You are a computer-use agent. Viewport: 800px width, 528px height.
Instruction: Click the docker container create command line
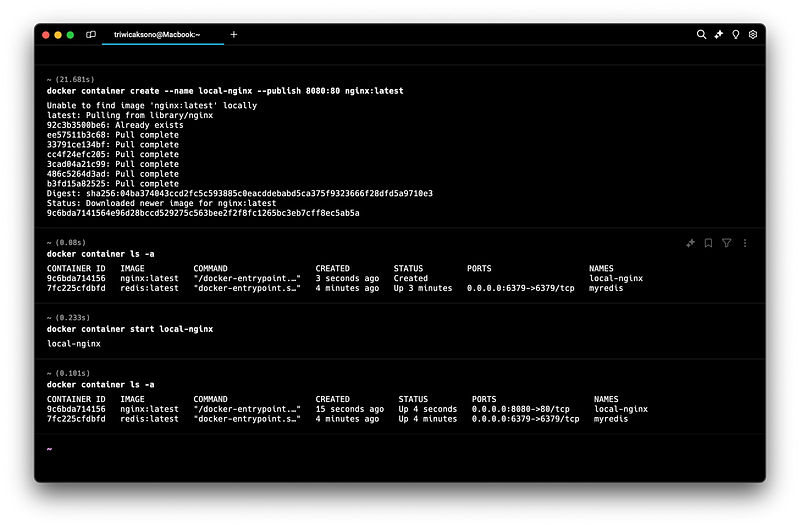coord(225,91)
